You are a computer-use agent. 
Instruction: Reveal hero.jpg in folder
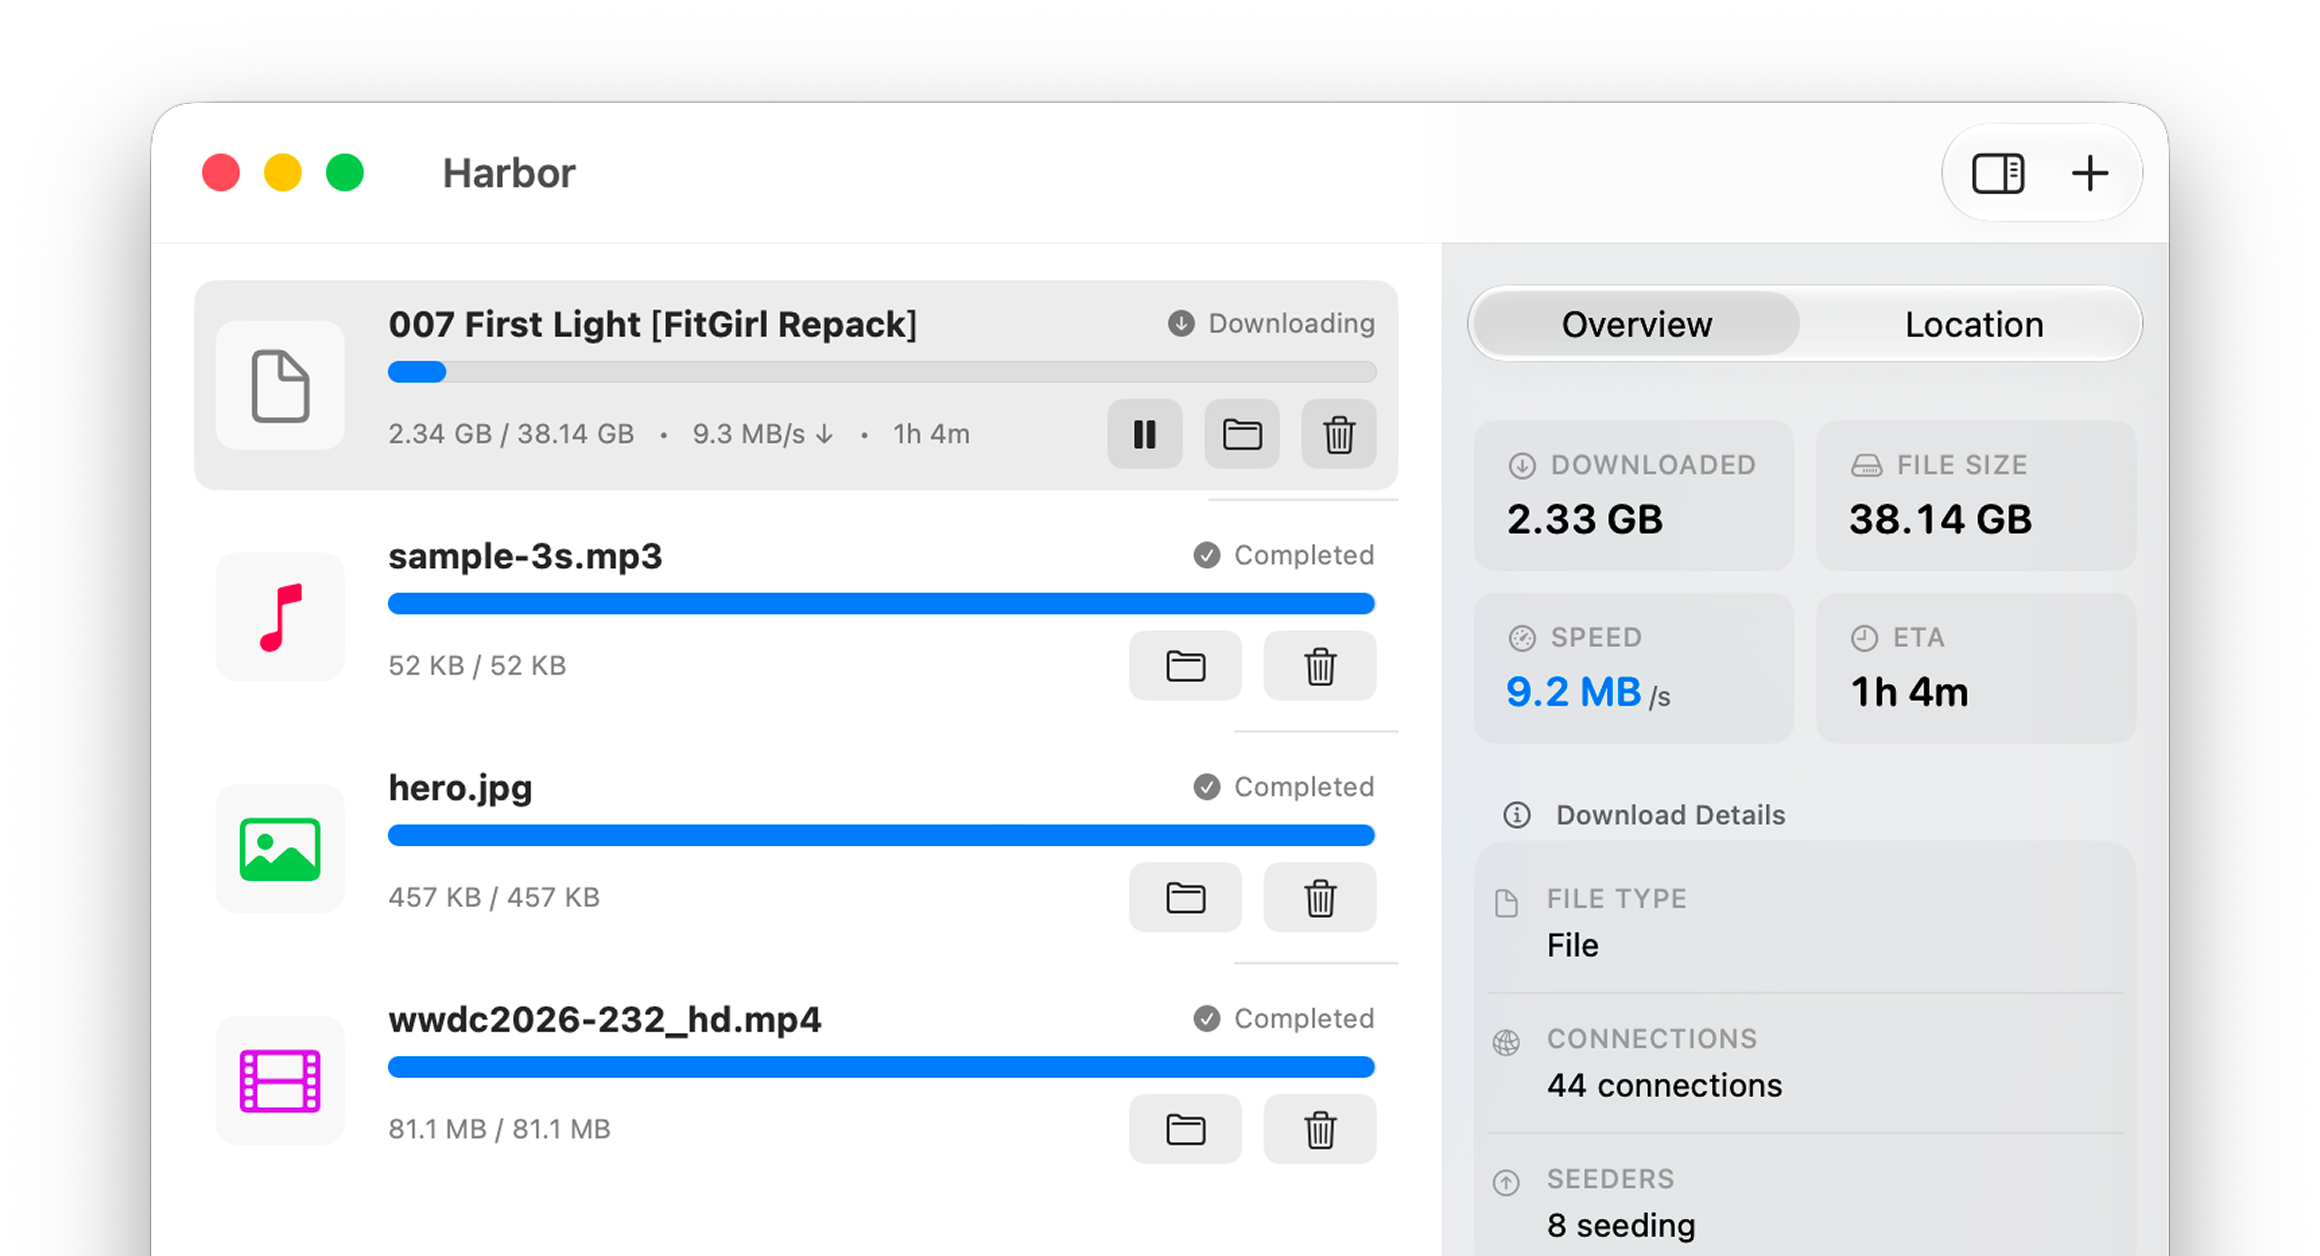[1185, 898]
